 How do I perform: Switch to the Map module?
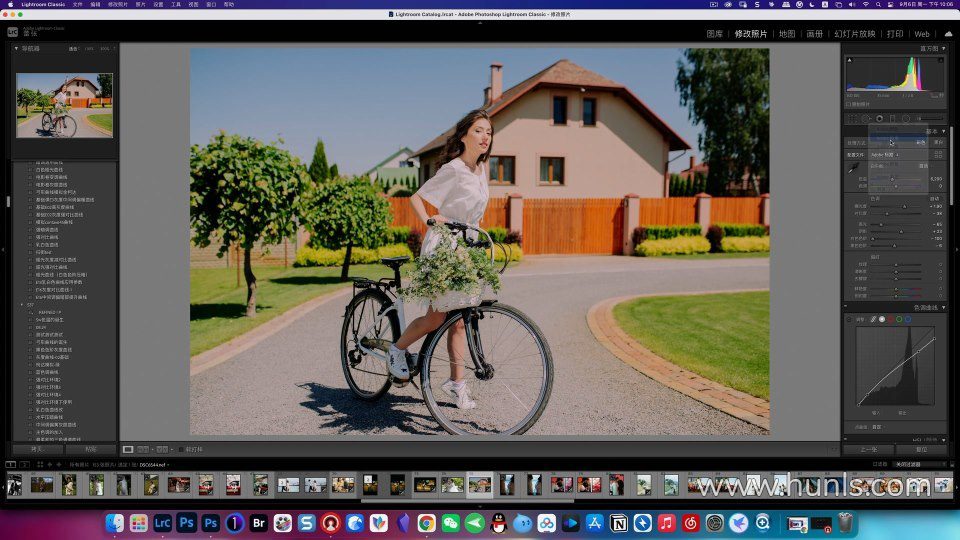[x=786, y=34]
